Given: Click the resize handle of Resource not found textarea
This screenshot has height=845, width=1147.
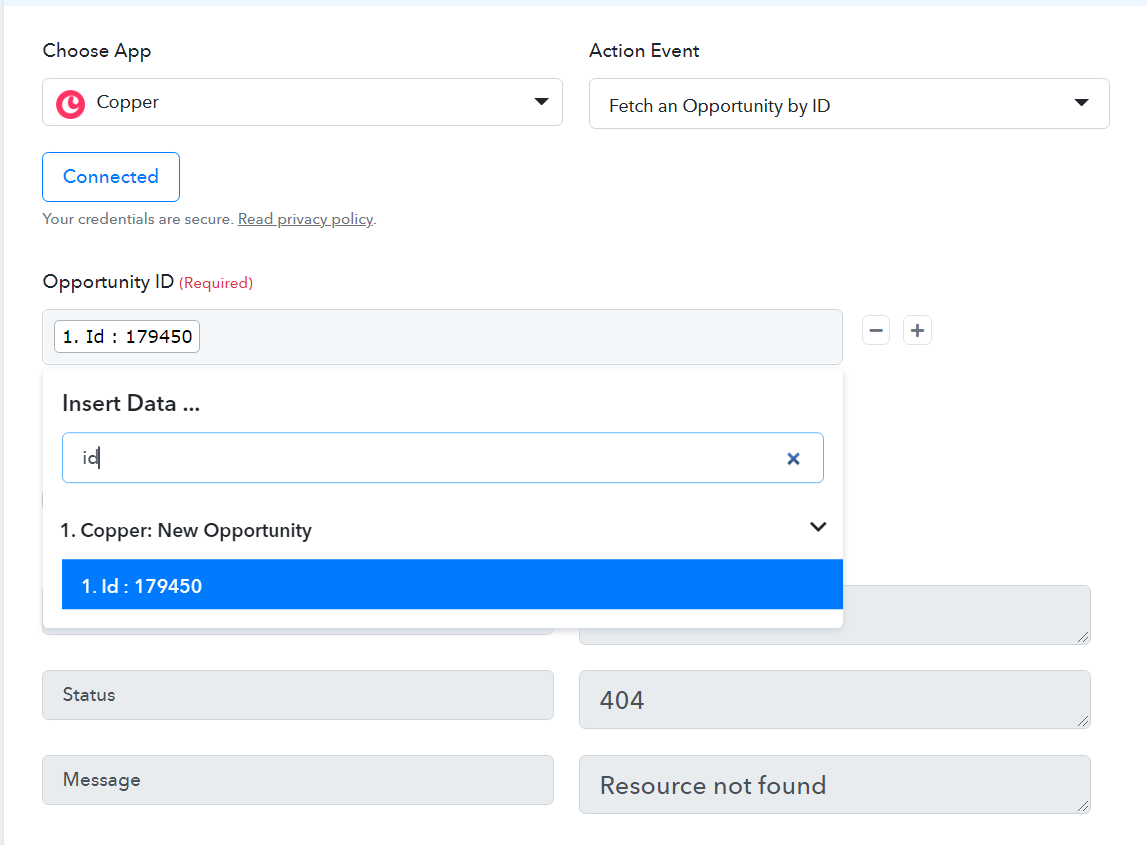Looking at the screenshot, I should (x=1083, y=805).
